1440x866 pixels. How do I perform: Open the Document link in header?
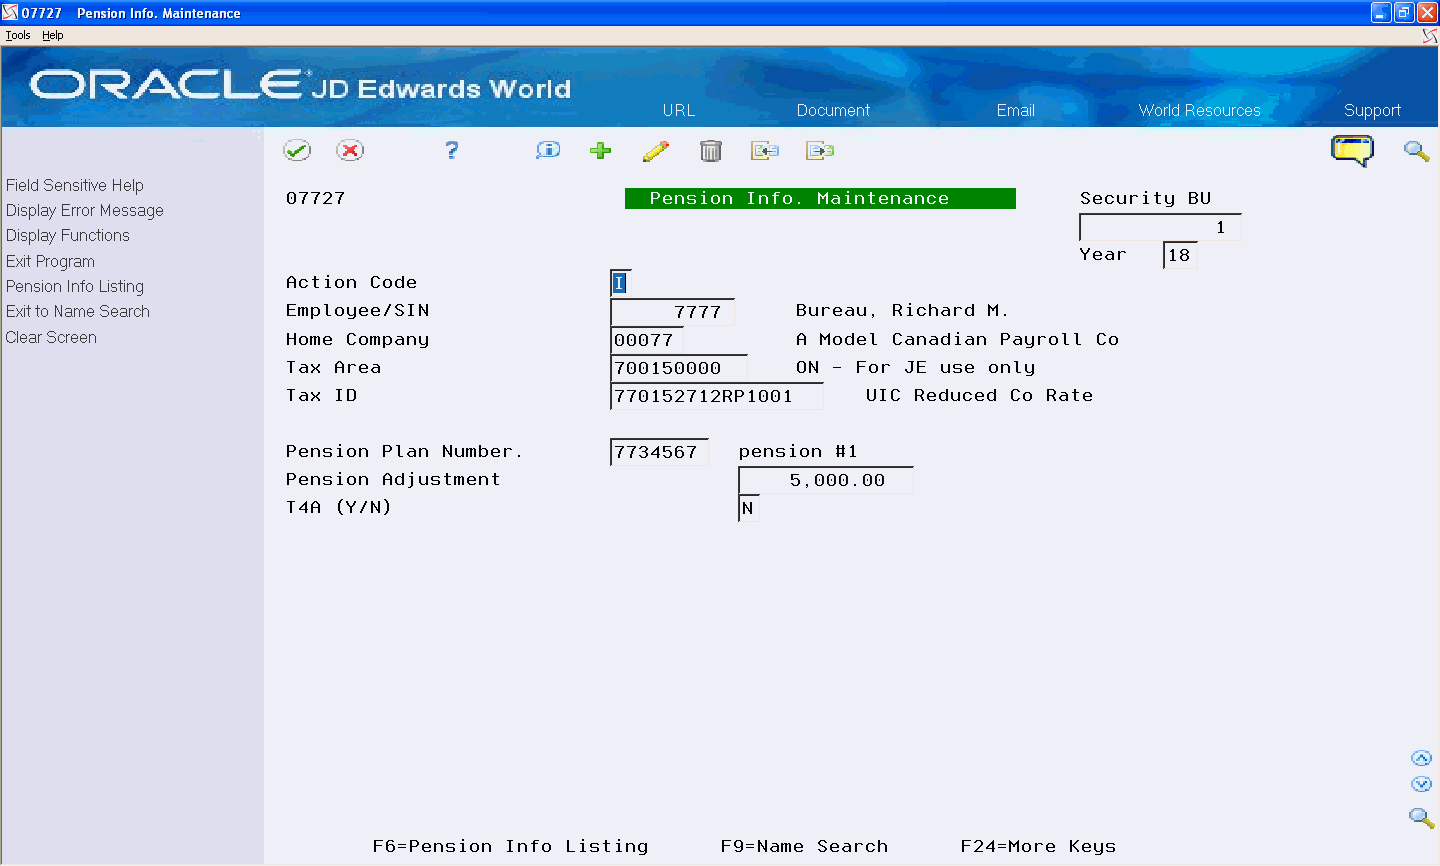(x=833, y=110)
